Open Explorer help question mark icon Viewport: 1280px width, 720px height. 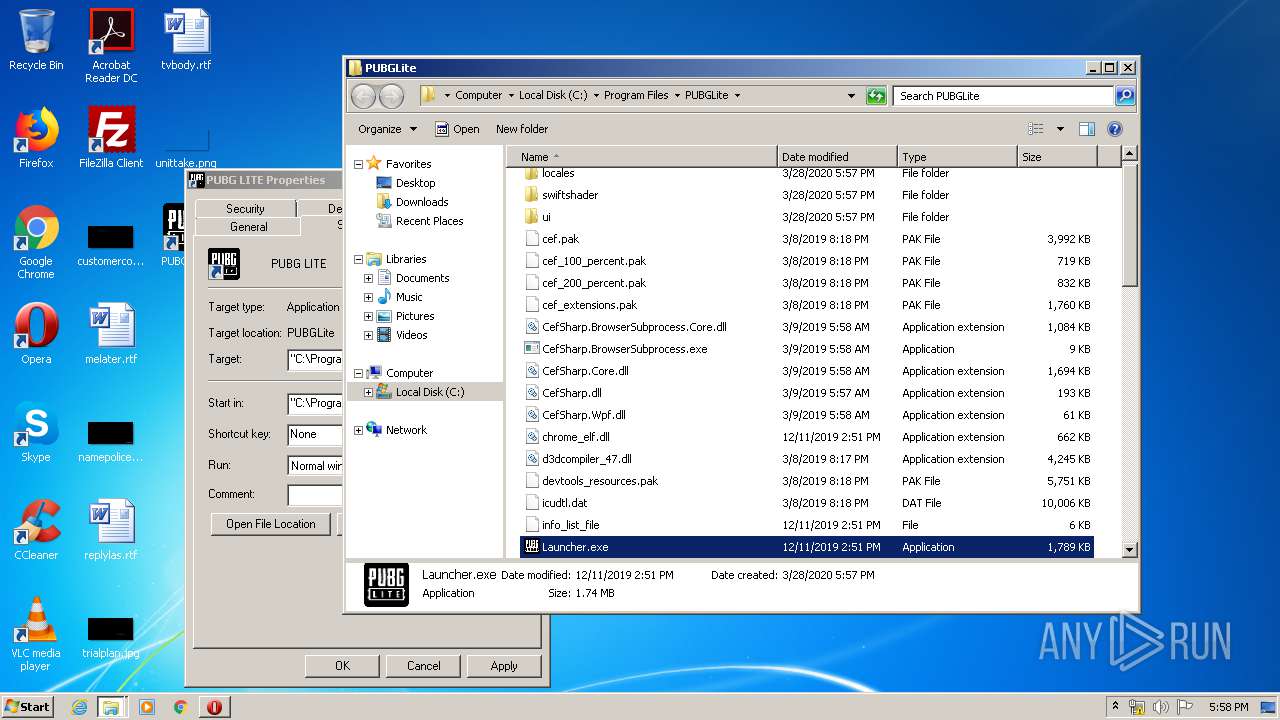click(x=1115, y=129)
